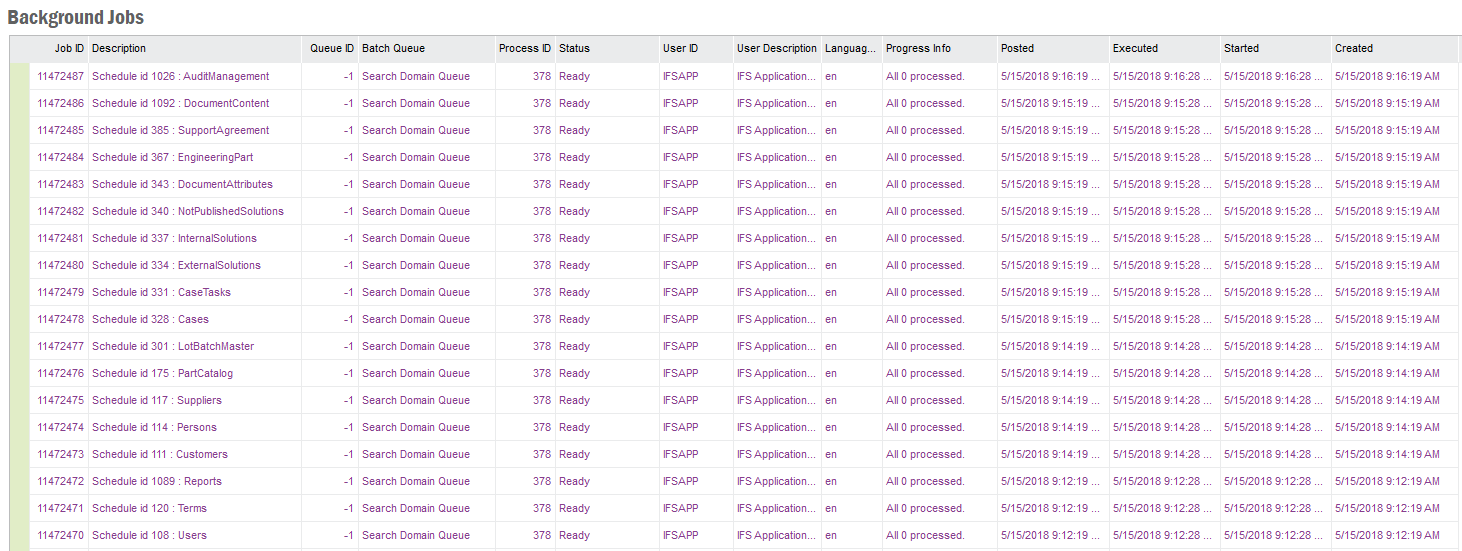
Task: Select the green row marker for job 11472487
Action: click(x=19, y=76)
